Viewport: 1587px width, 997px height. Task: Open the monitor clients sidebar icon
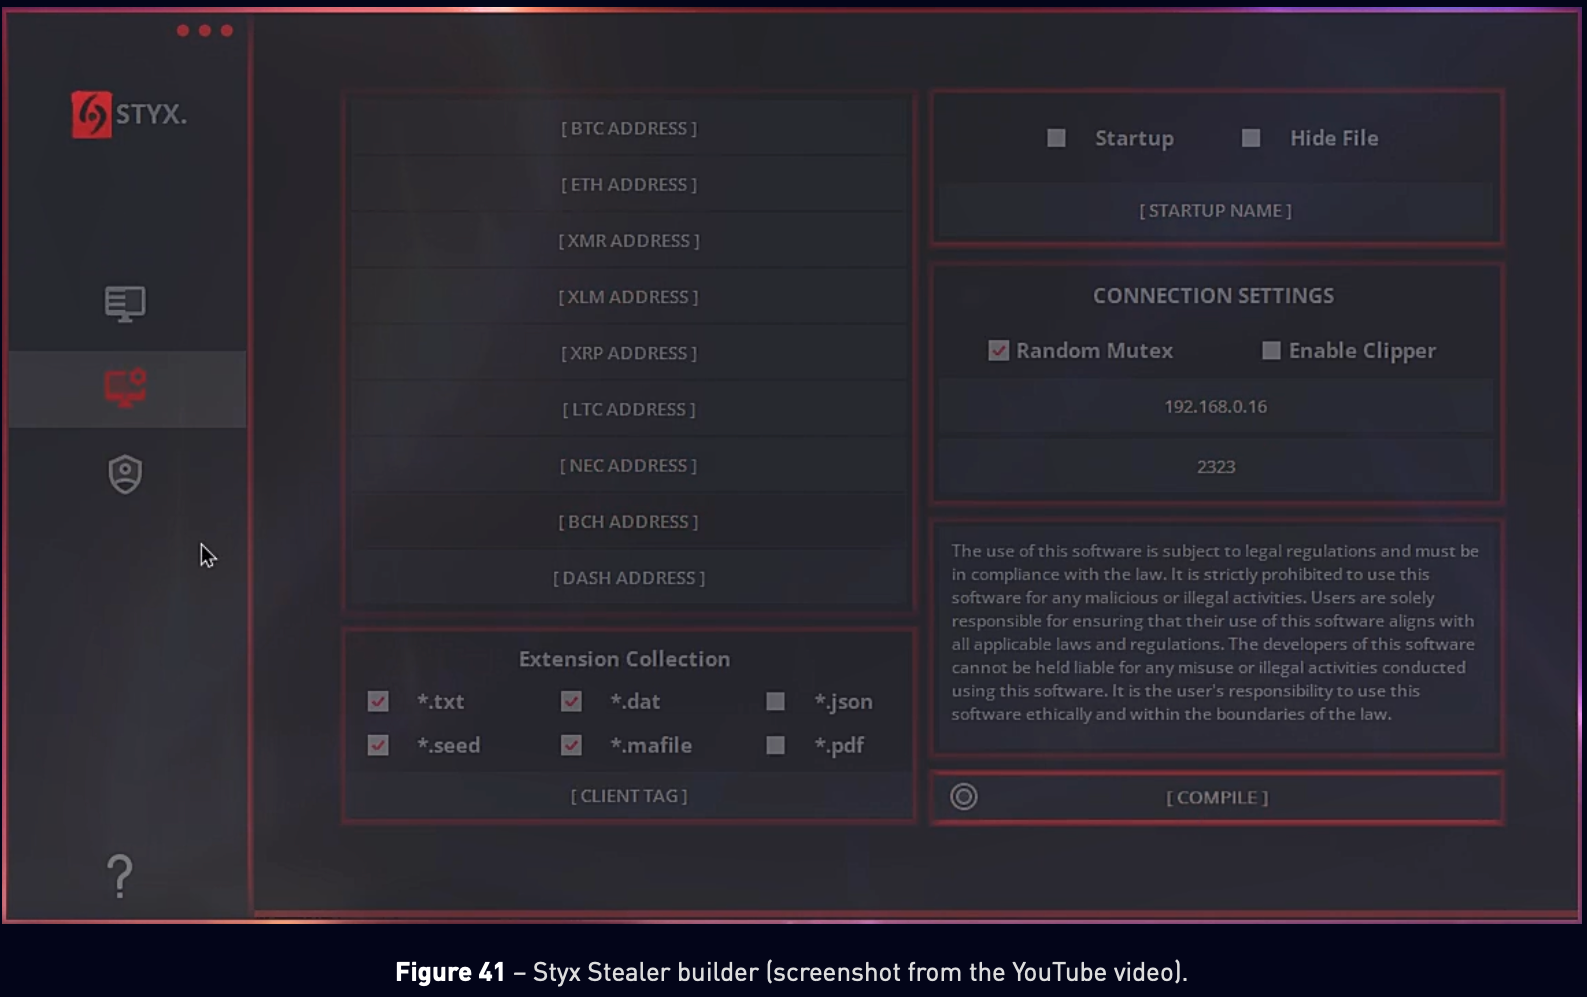(125, 303)
